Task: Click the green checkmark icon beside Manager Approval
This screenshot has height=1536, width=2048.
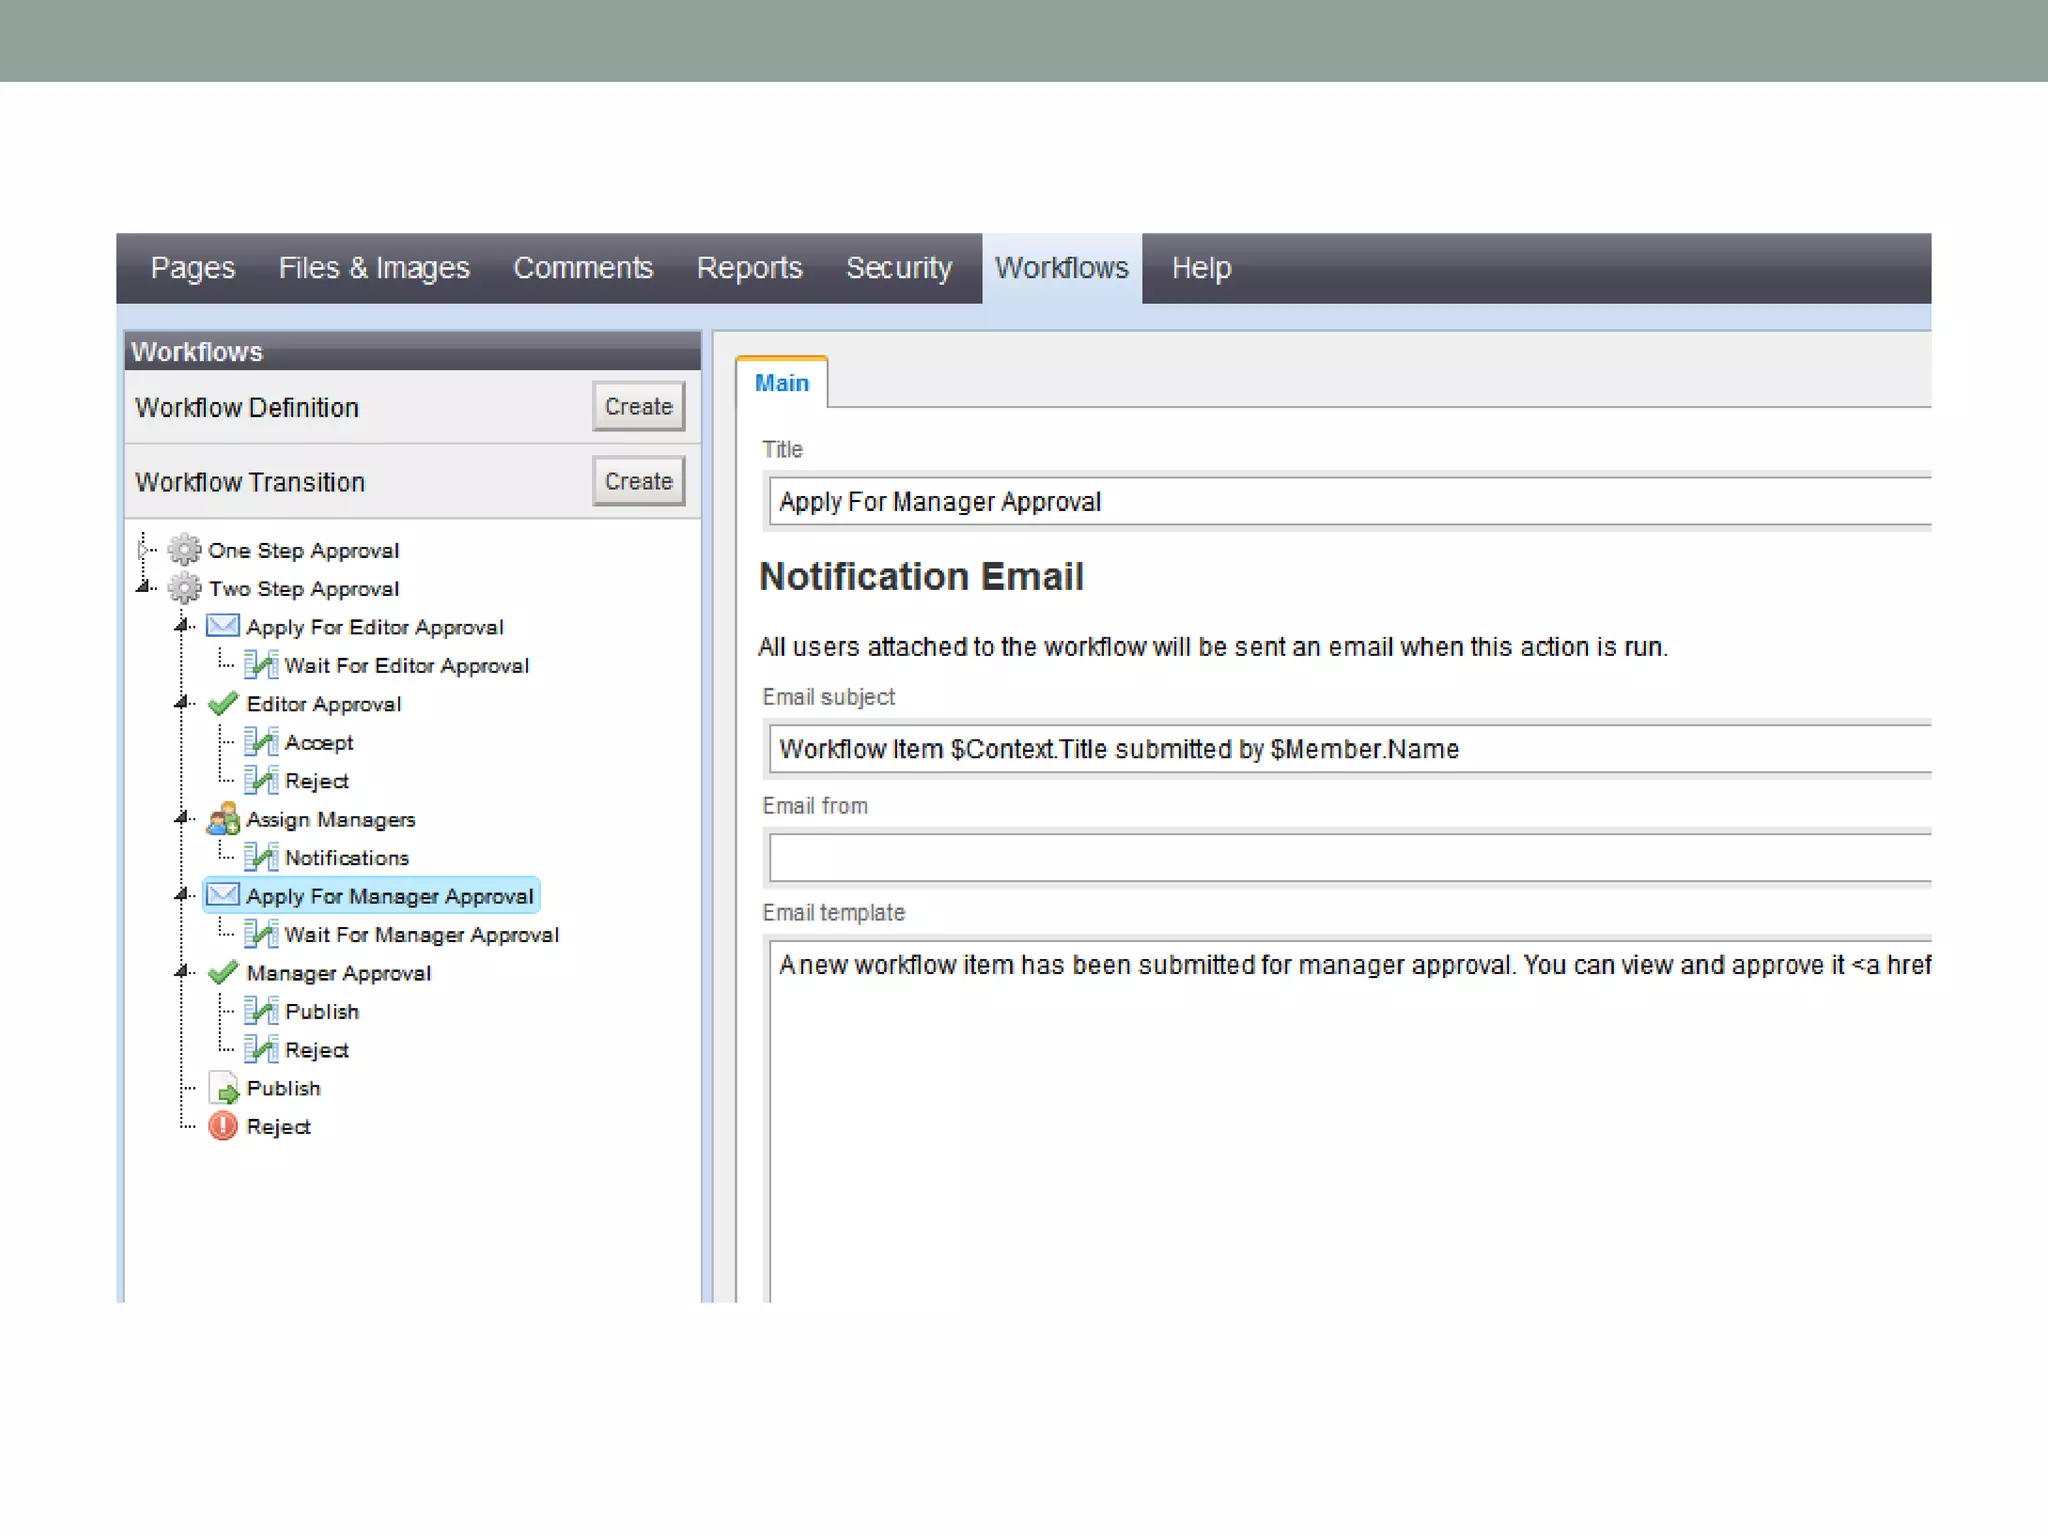Action: pos(222,972)
